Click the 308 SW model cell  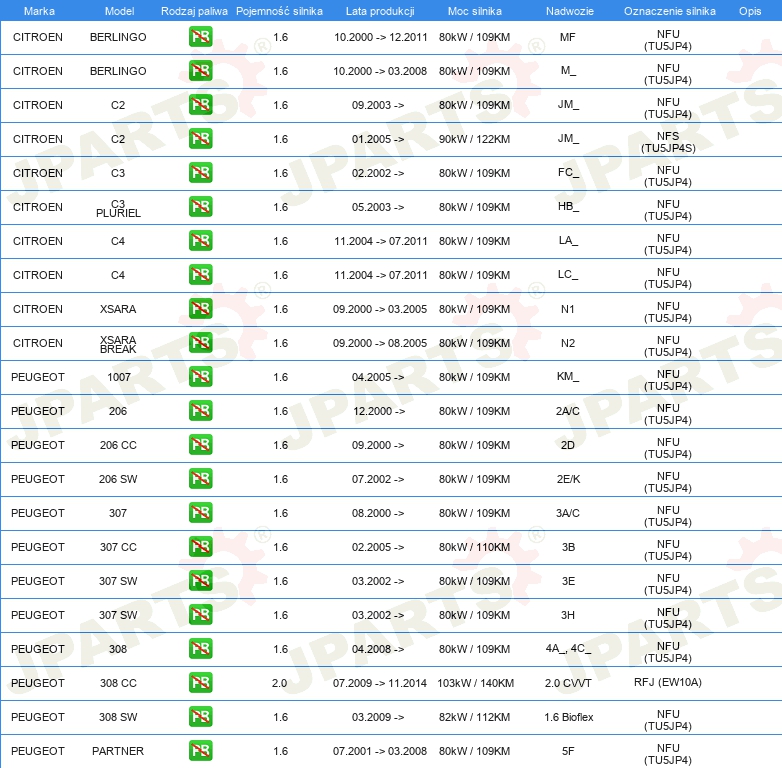coord(118,717)
